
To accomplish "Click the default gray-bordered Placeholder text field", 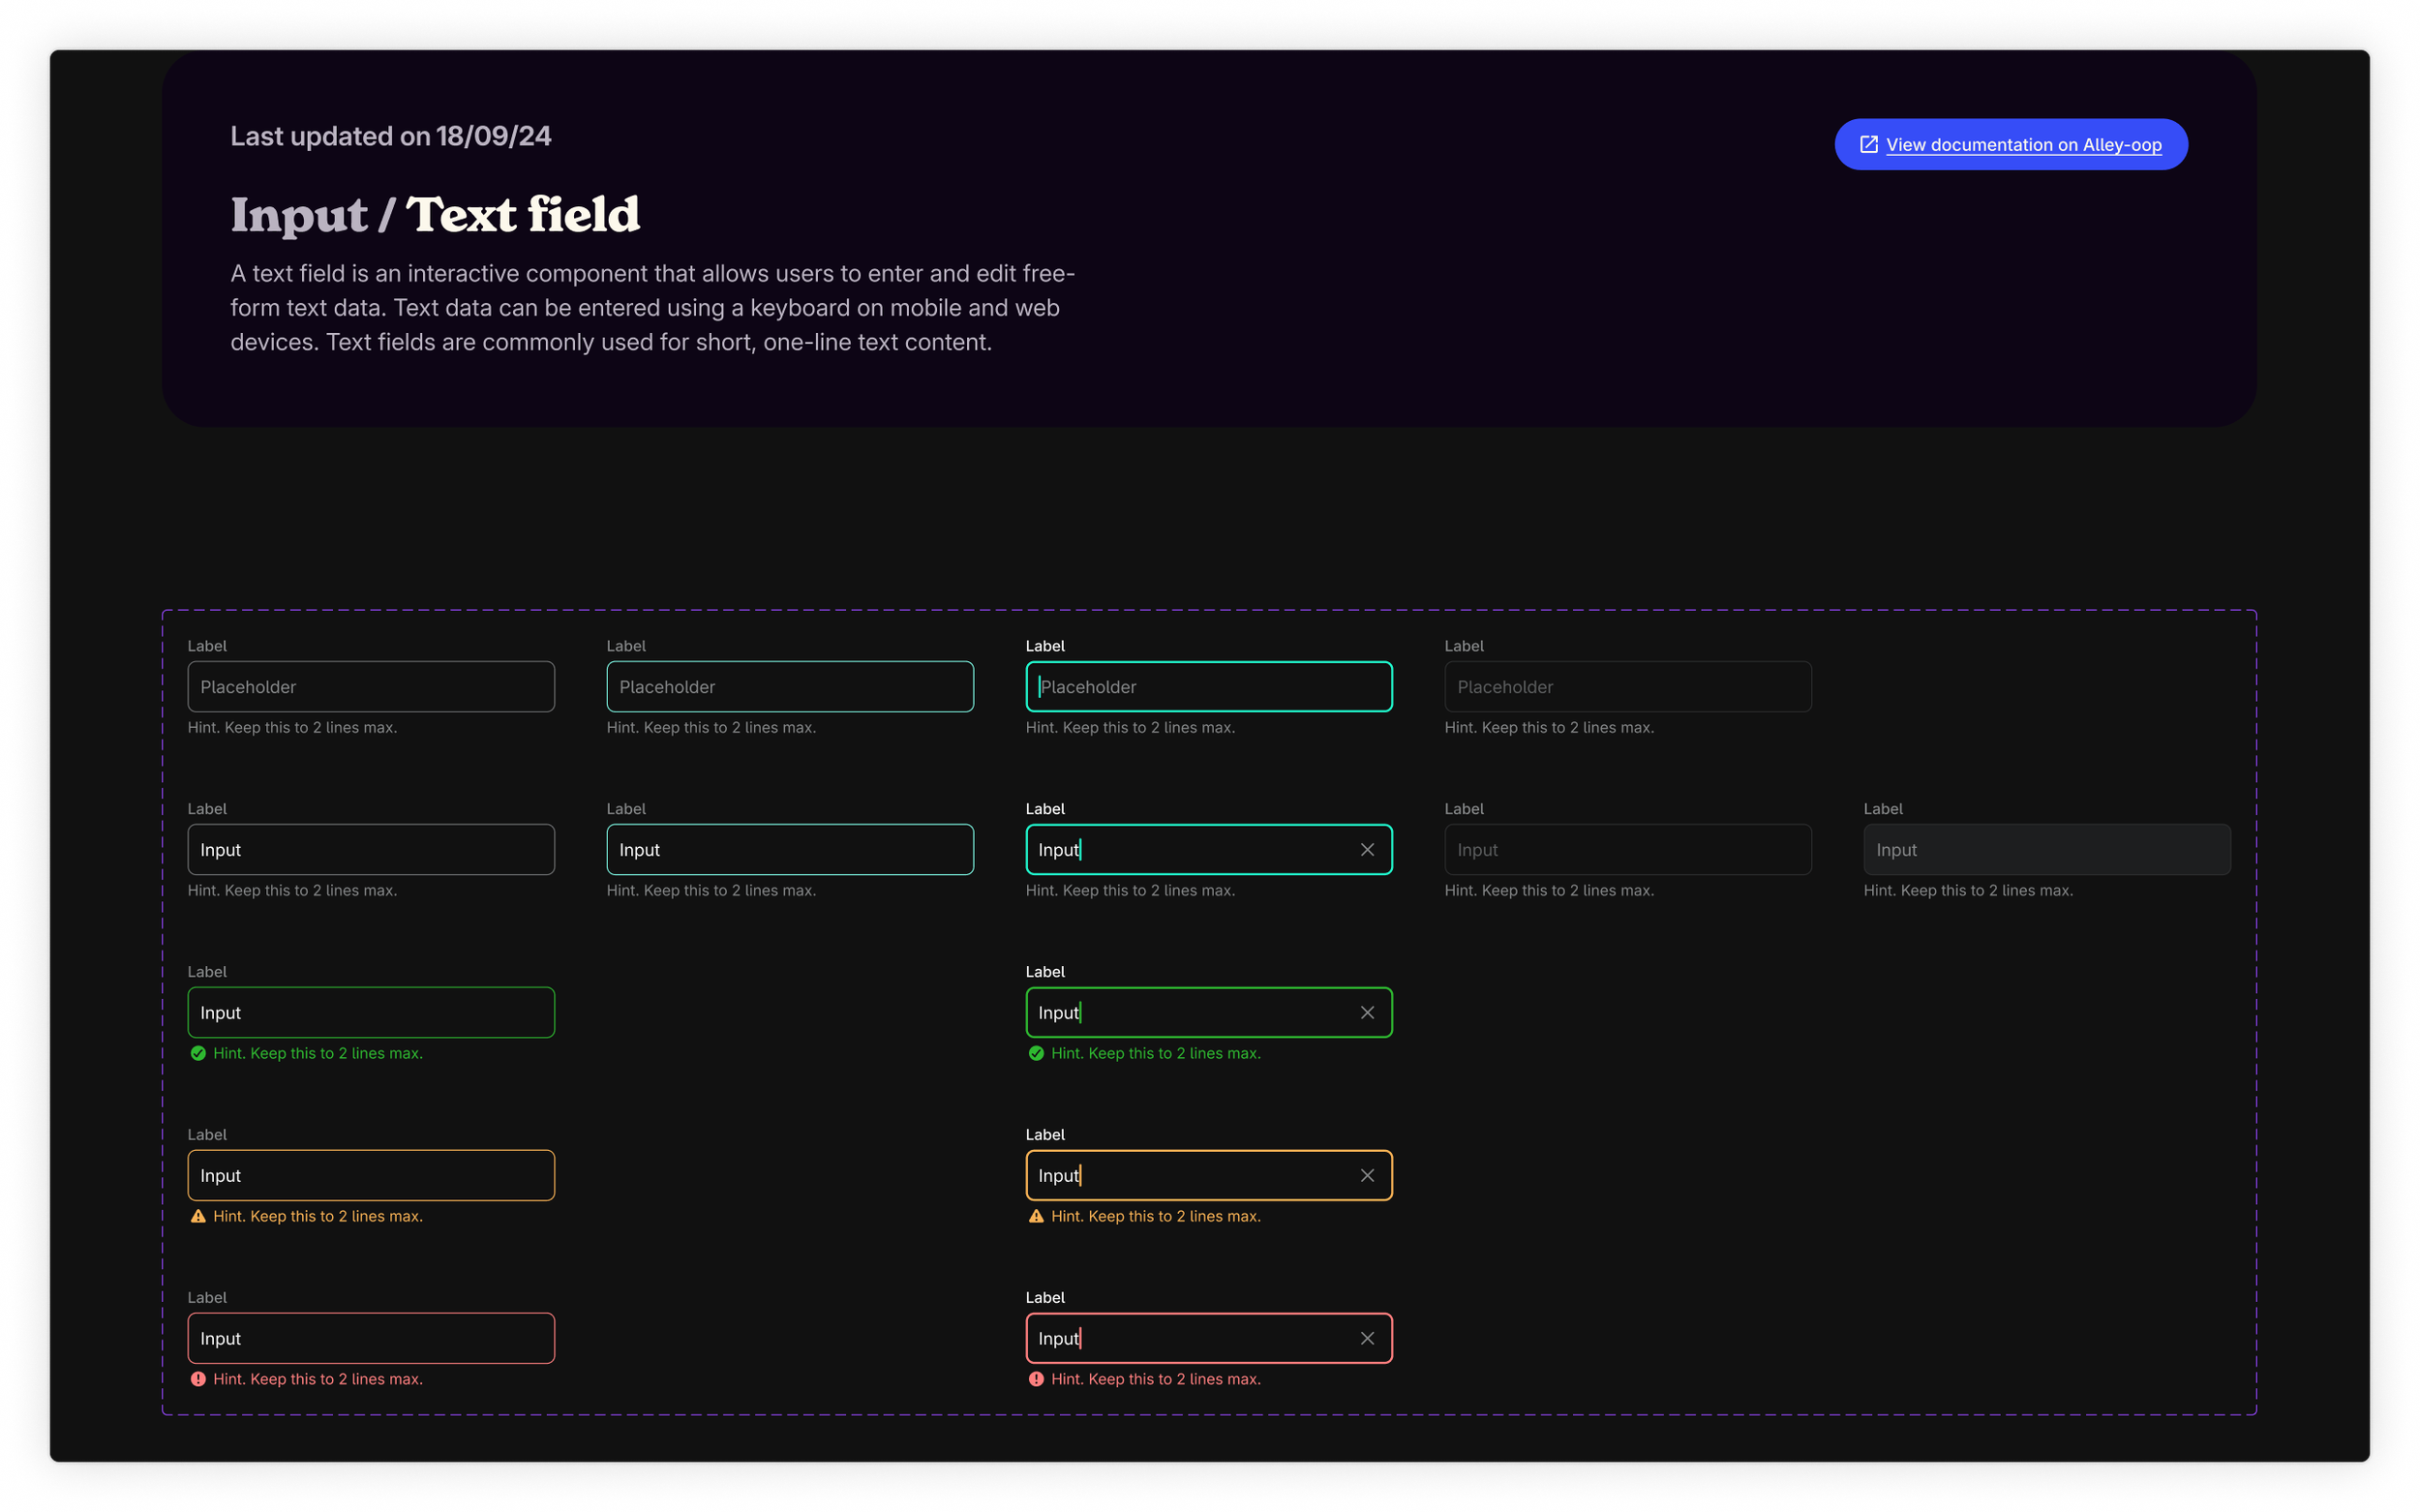I will (371, 687).
